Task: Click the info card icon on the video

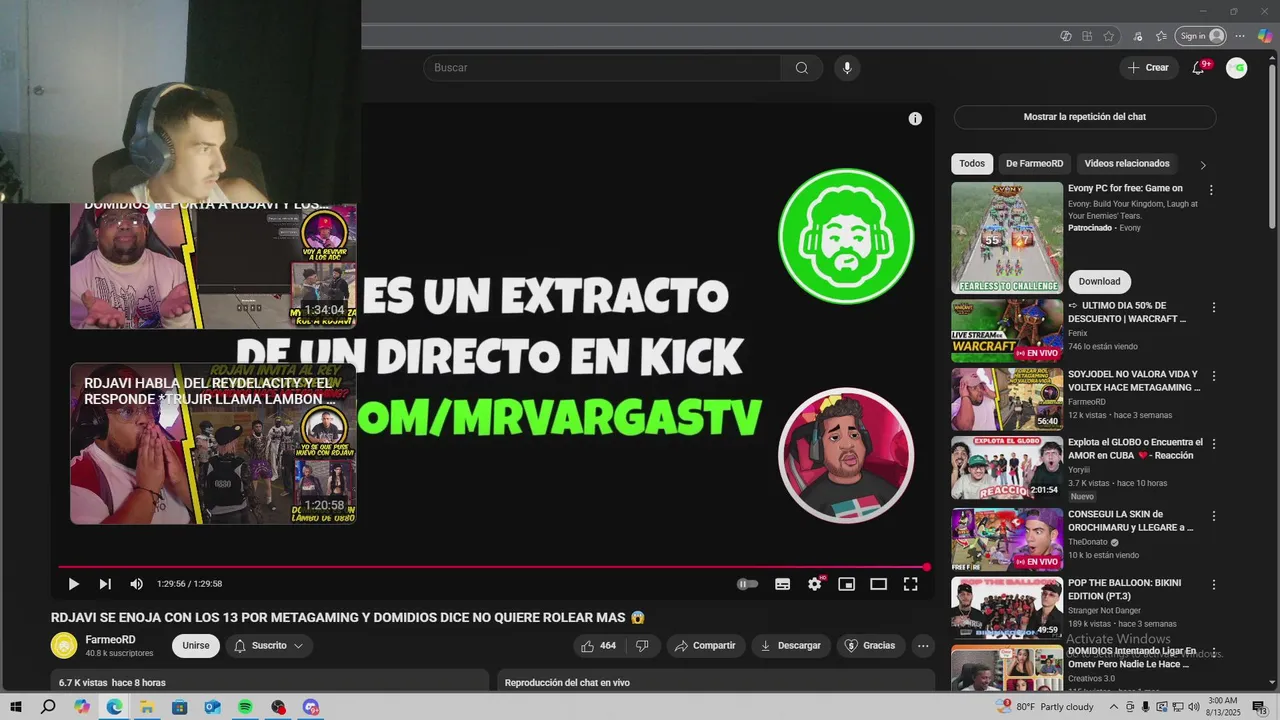Action: click(x=915, y=119)
